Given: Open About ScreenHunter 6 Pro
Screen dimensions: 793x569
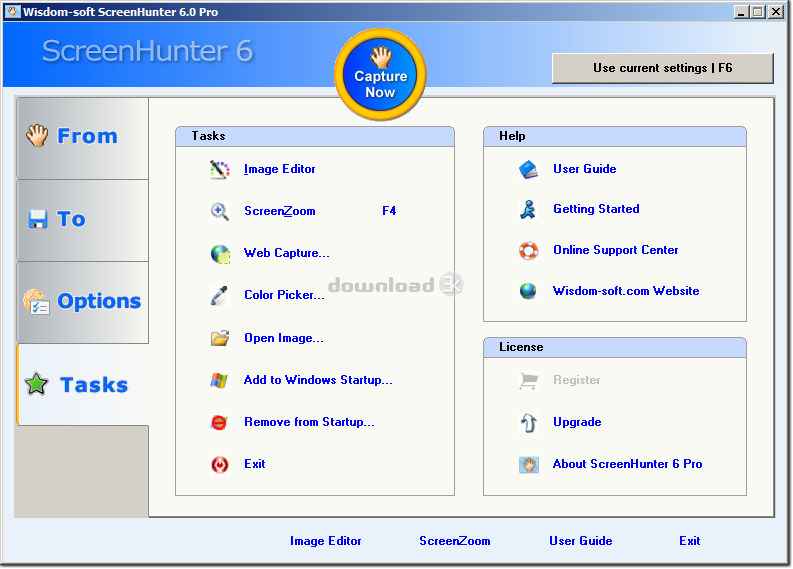Looking at the screenshot, I should [627, 465].
